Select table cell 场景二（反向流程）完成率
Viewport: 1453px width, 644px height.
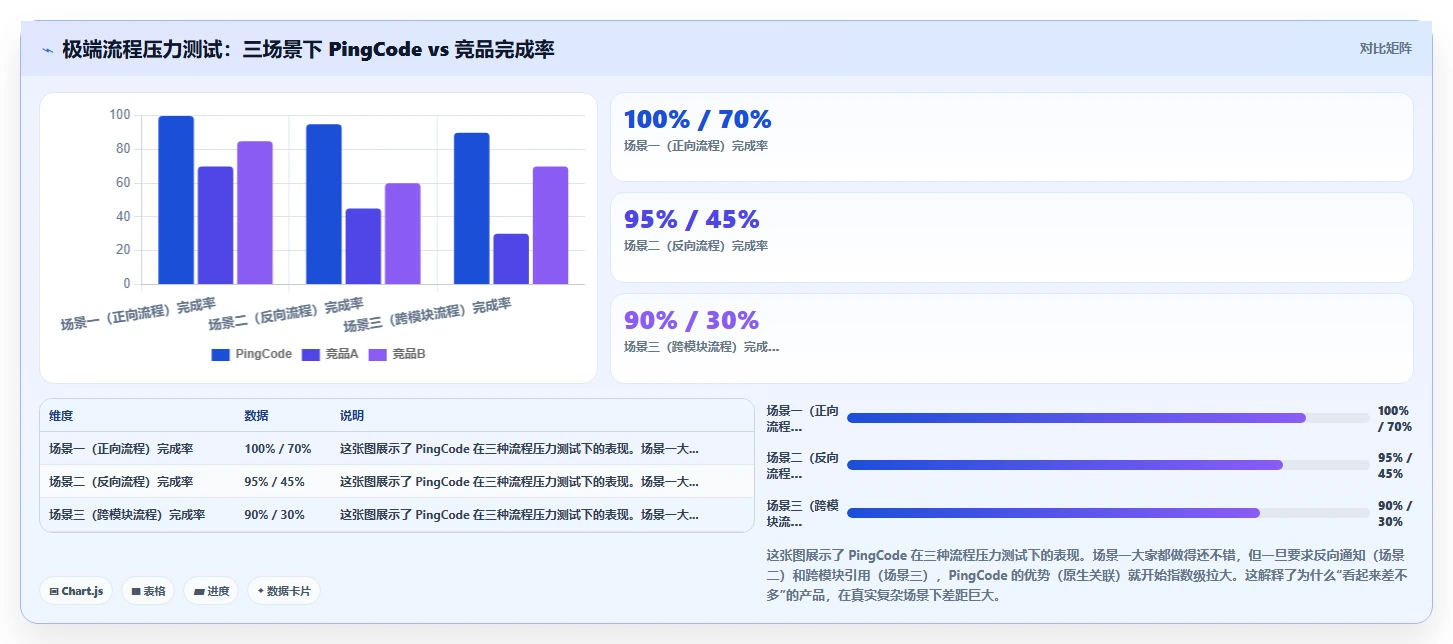click(121, 482)
